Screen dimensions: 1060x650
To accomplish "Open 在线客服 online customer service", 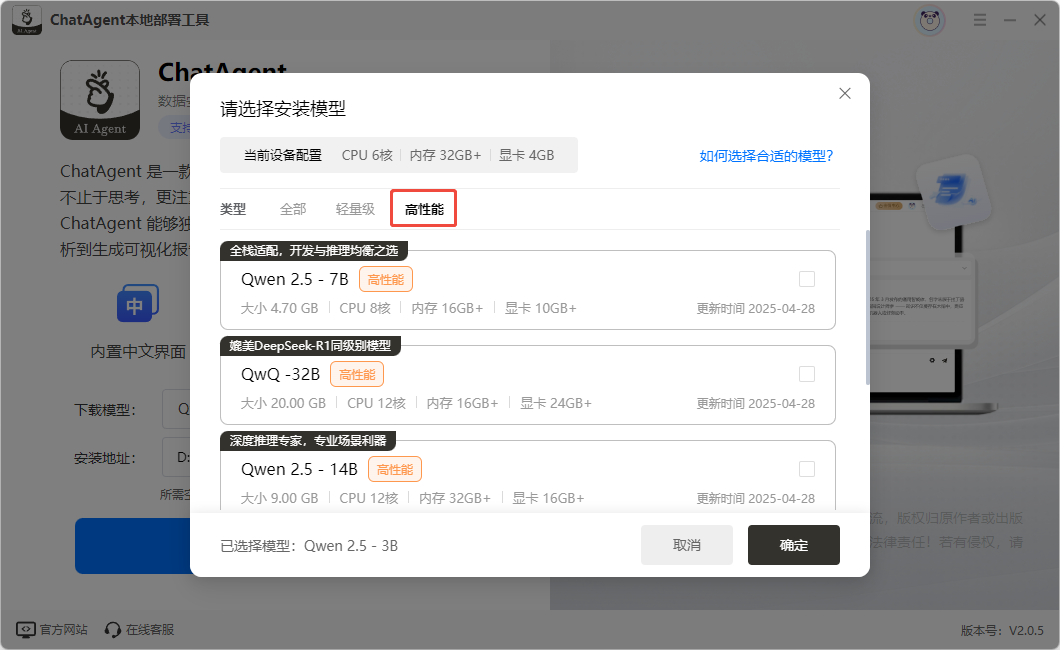I will coord(139,630).
